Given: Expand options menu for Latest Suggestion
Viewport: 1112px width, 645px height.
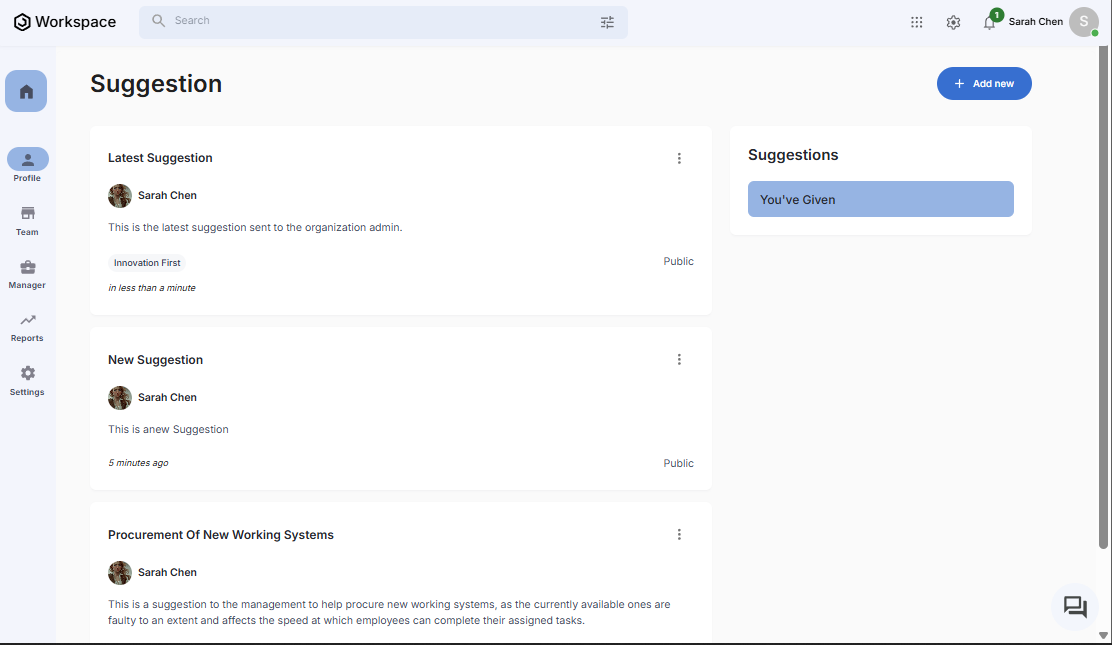Looking at the screenshot, I should 679,158.
